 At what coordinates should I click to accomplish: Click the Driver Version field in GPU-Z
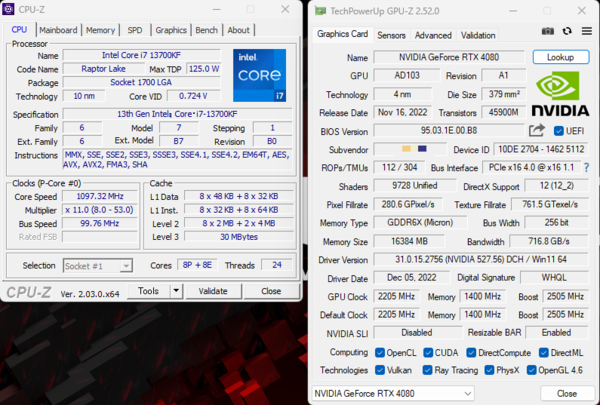click(481, 259)
